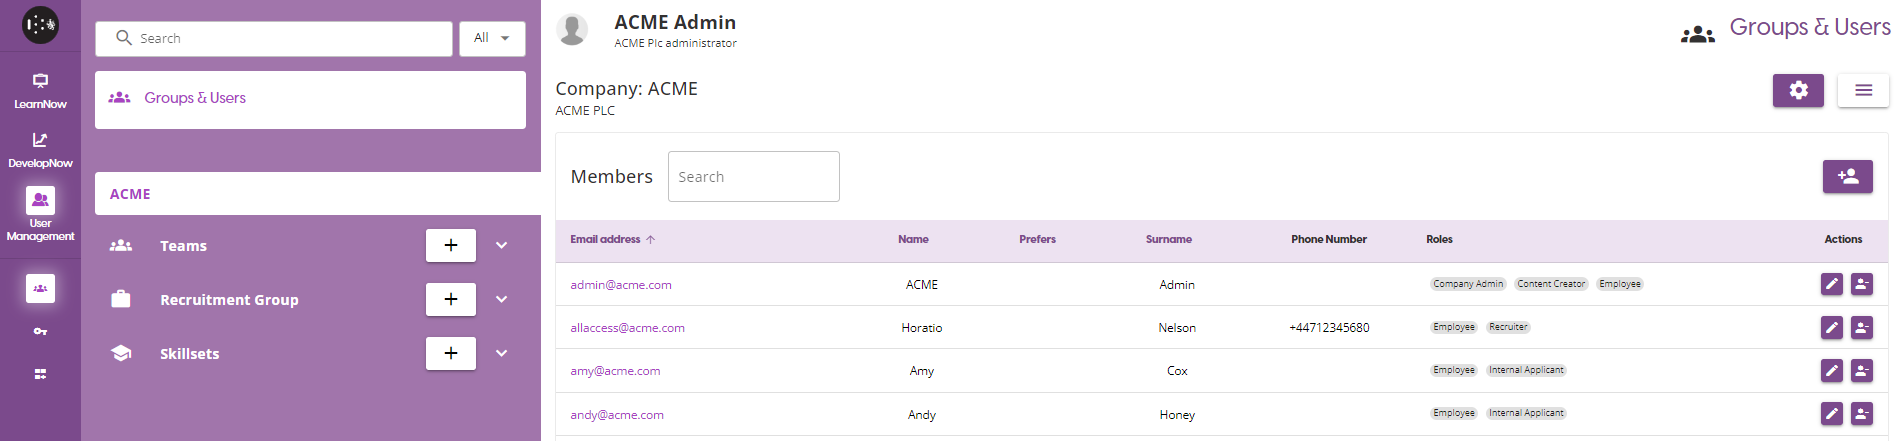Add a new team with plus button
The height and width of the screenshot is (441, 1894).
451,245
